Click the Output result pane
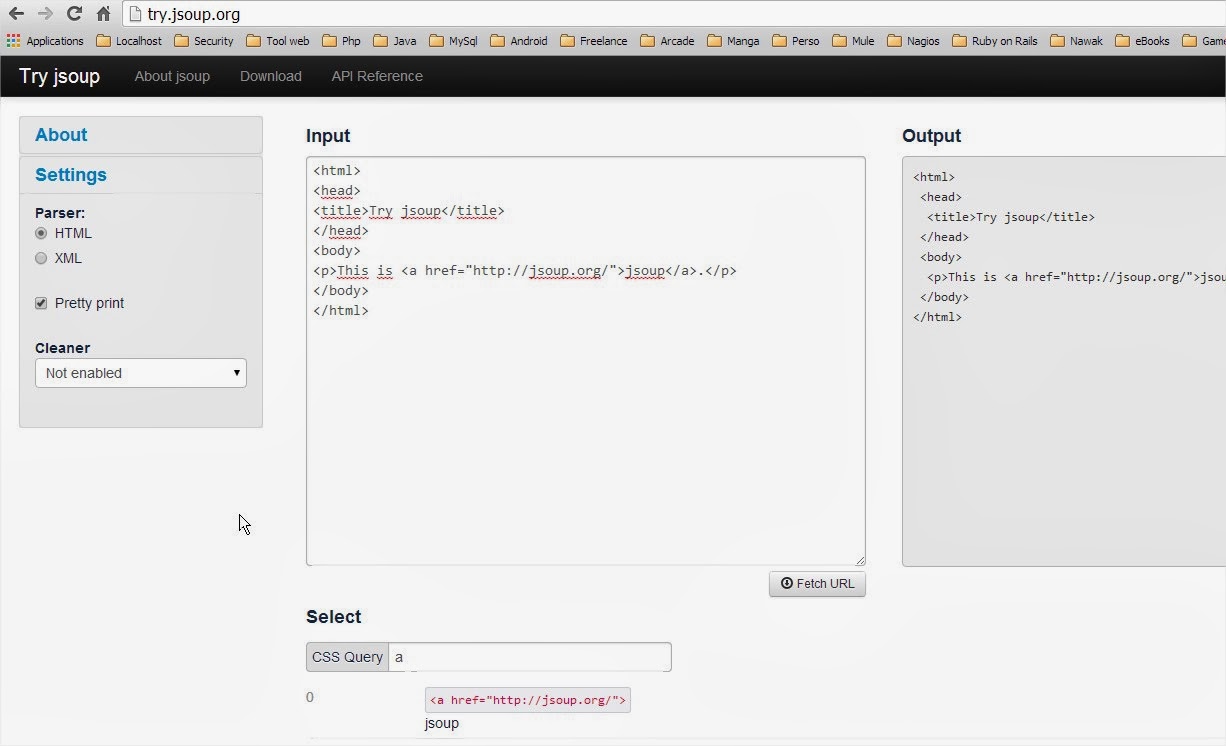Image resolution: width=1226 pixels, height=746 pixels. pyautogui.click(x=1064, y=362)
